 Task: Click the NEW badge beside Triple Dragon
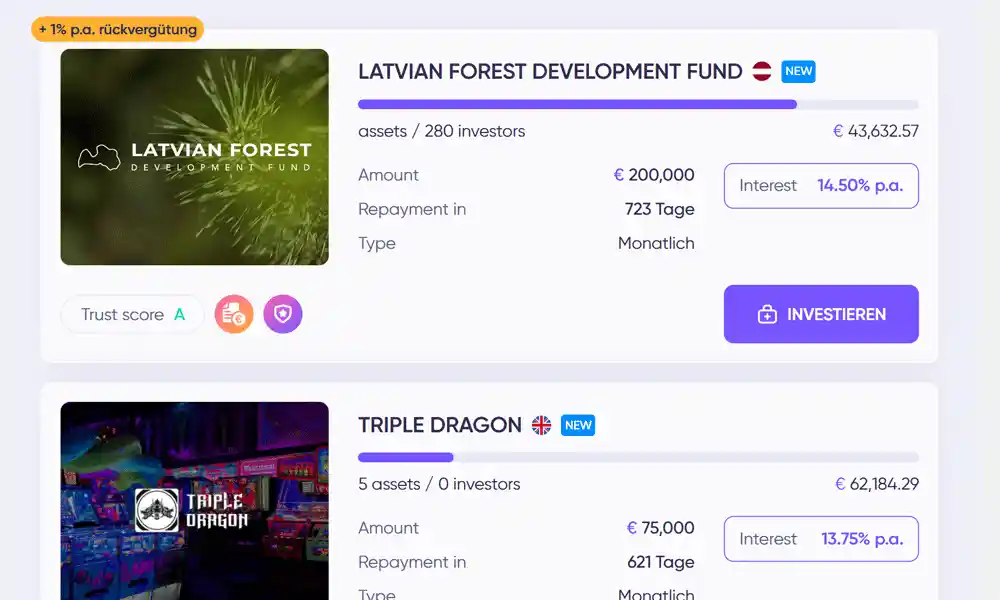pos(578,425)
